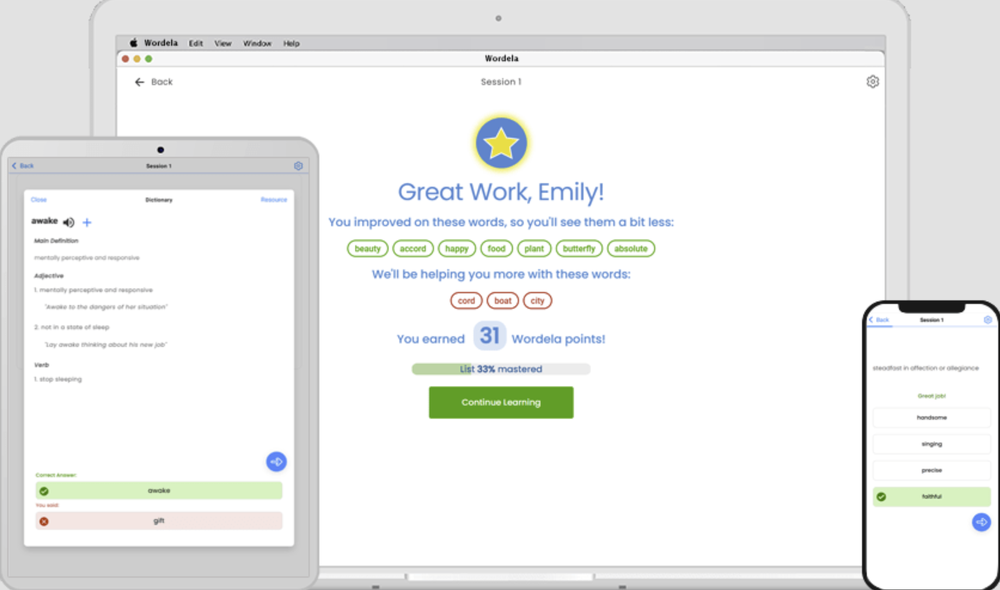Select the answer choice 'faithful' on the phone
1000x590 pixels.
931,495
